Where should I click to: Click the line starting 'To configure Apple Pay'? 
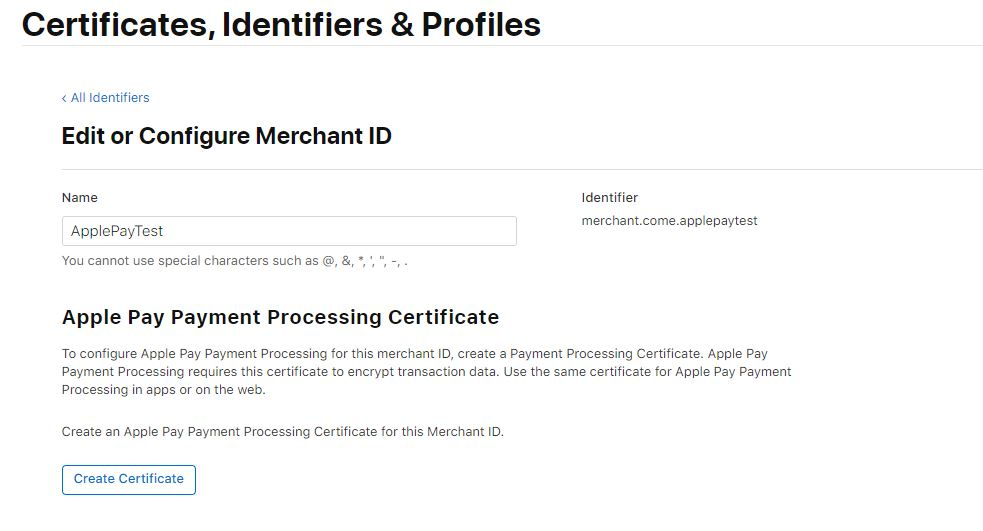click(414, 354)
